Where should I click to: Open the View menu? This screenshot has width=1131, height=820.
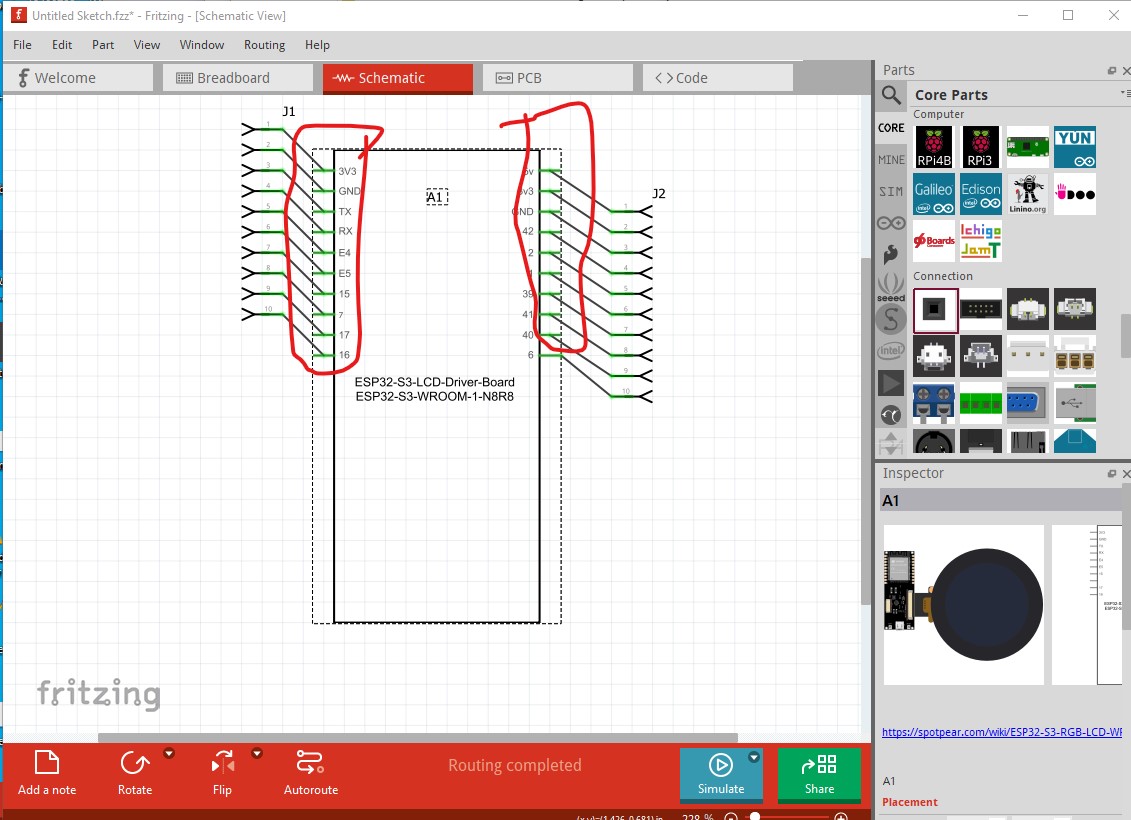click(x=146, y=45)
